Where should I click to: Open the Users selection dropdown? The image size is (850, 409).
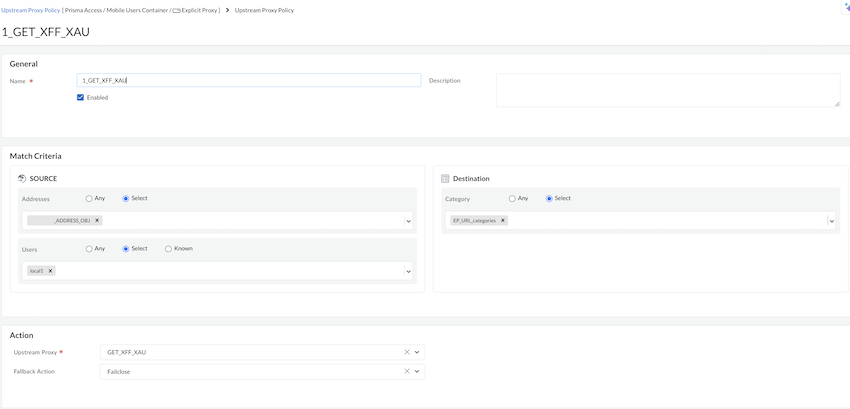point(408,271)
